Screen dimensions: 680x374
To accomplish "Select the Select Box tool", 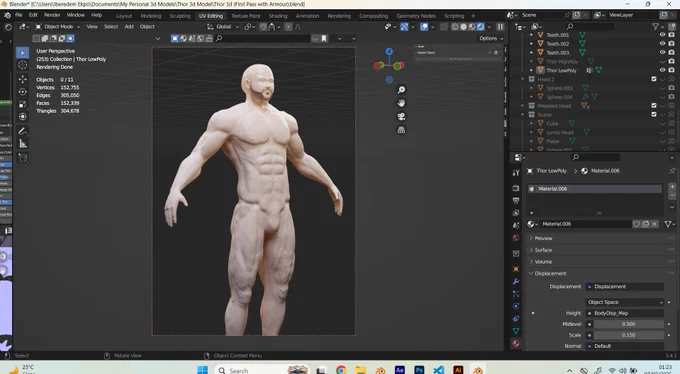I will point(23,52).
